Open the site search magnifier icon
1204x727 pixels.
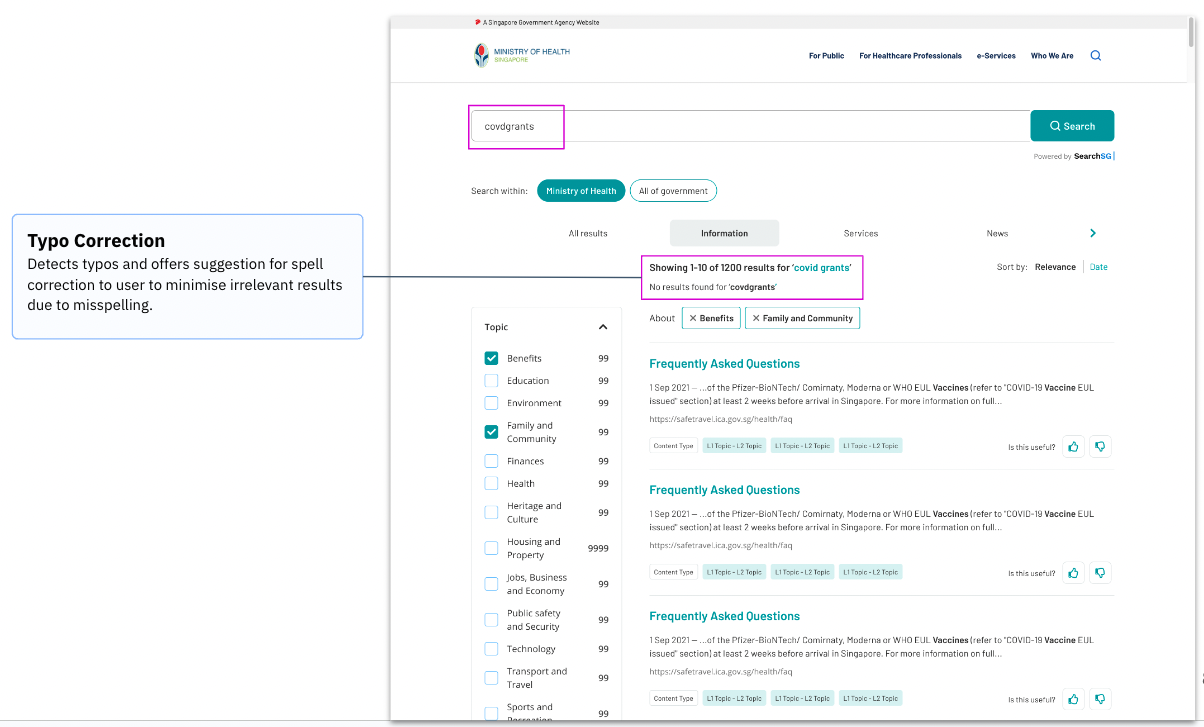1095,55
